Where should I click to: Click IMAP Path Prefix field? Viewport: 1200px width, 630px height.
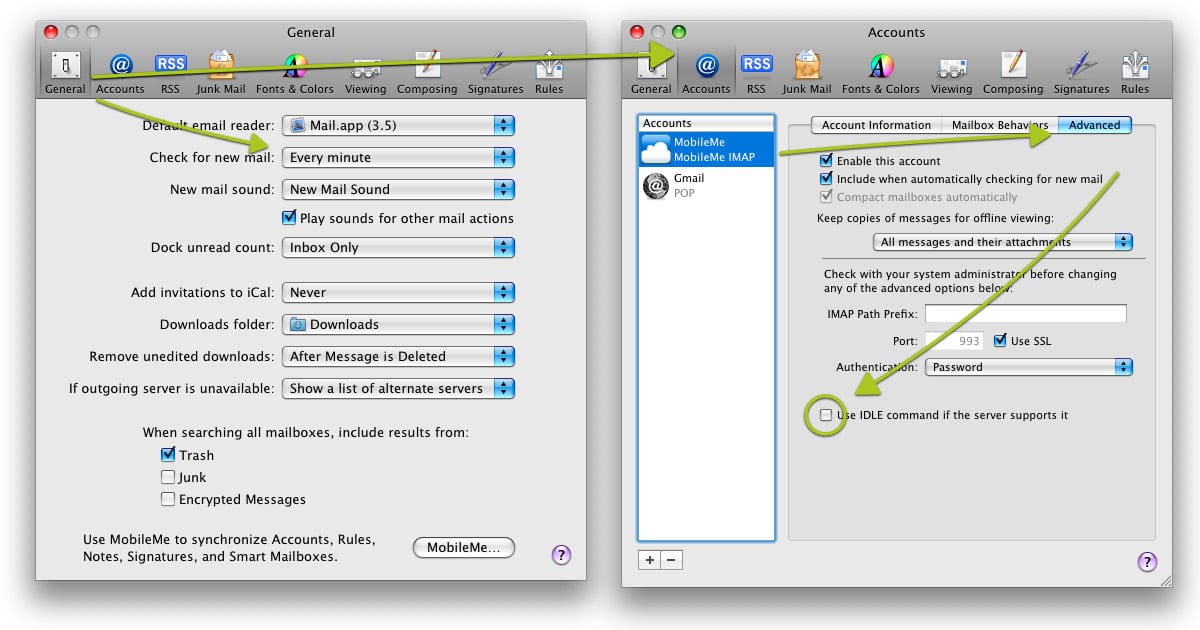[x=1026, y=314]
